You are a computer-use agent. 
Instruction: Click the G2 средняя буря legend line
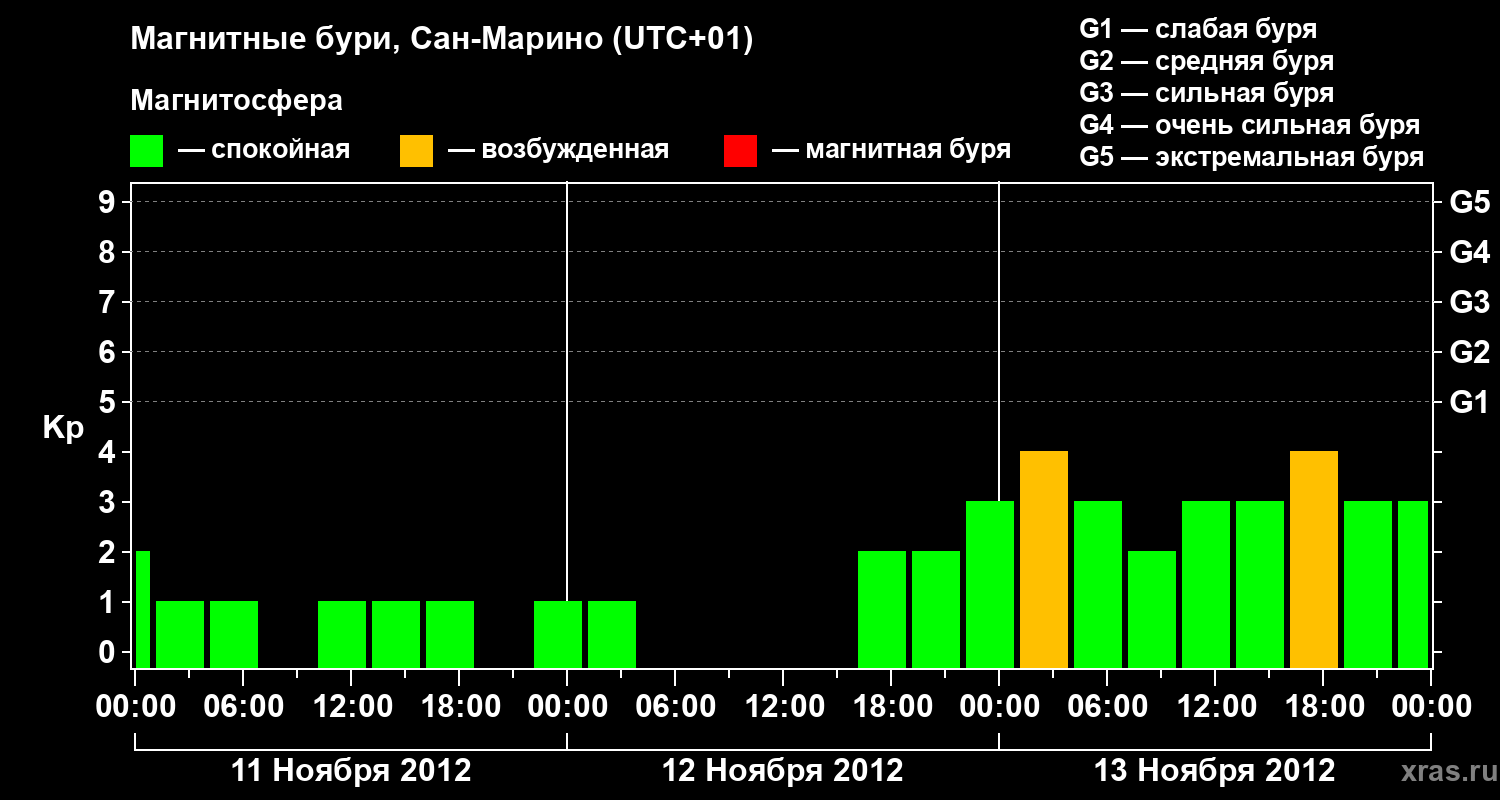click(1206, 61)
